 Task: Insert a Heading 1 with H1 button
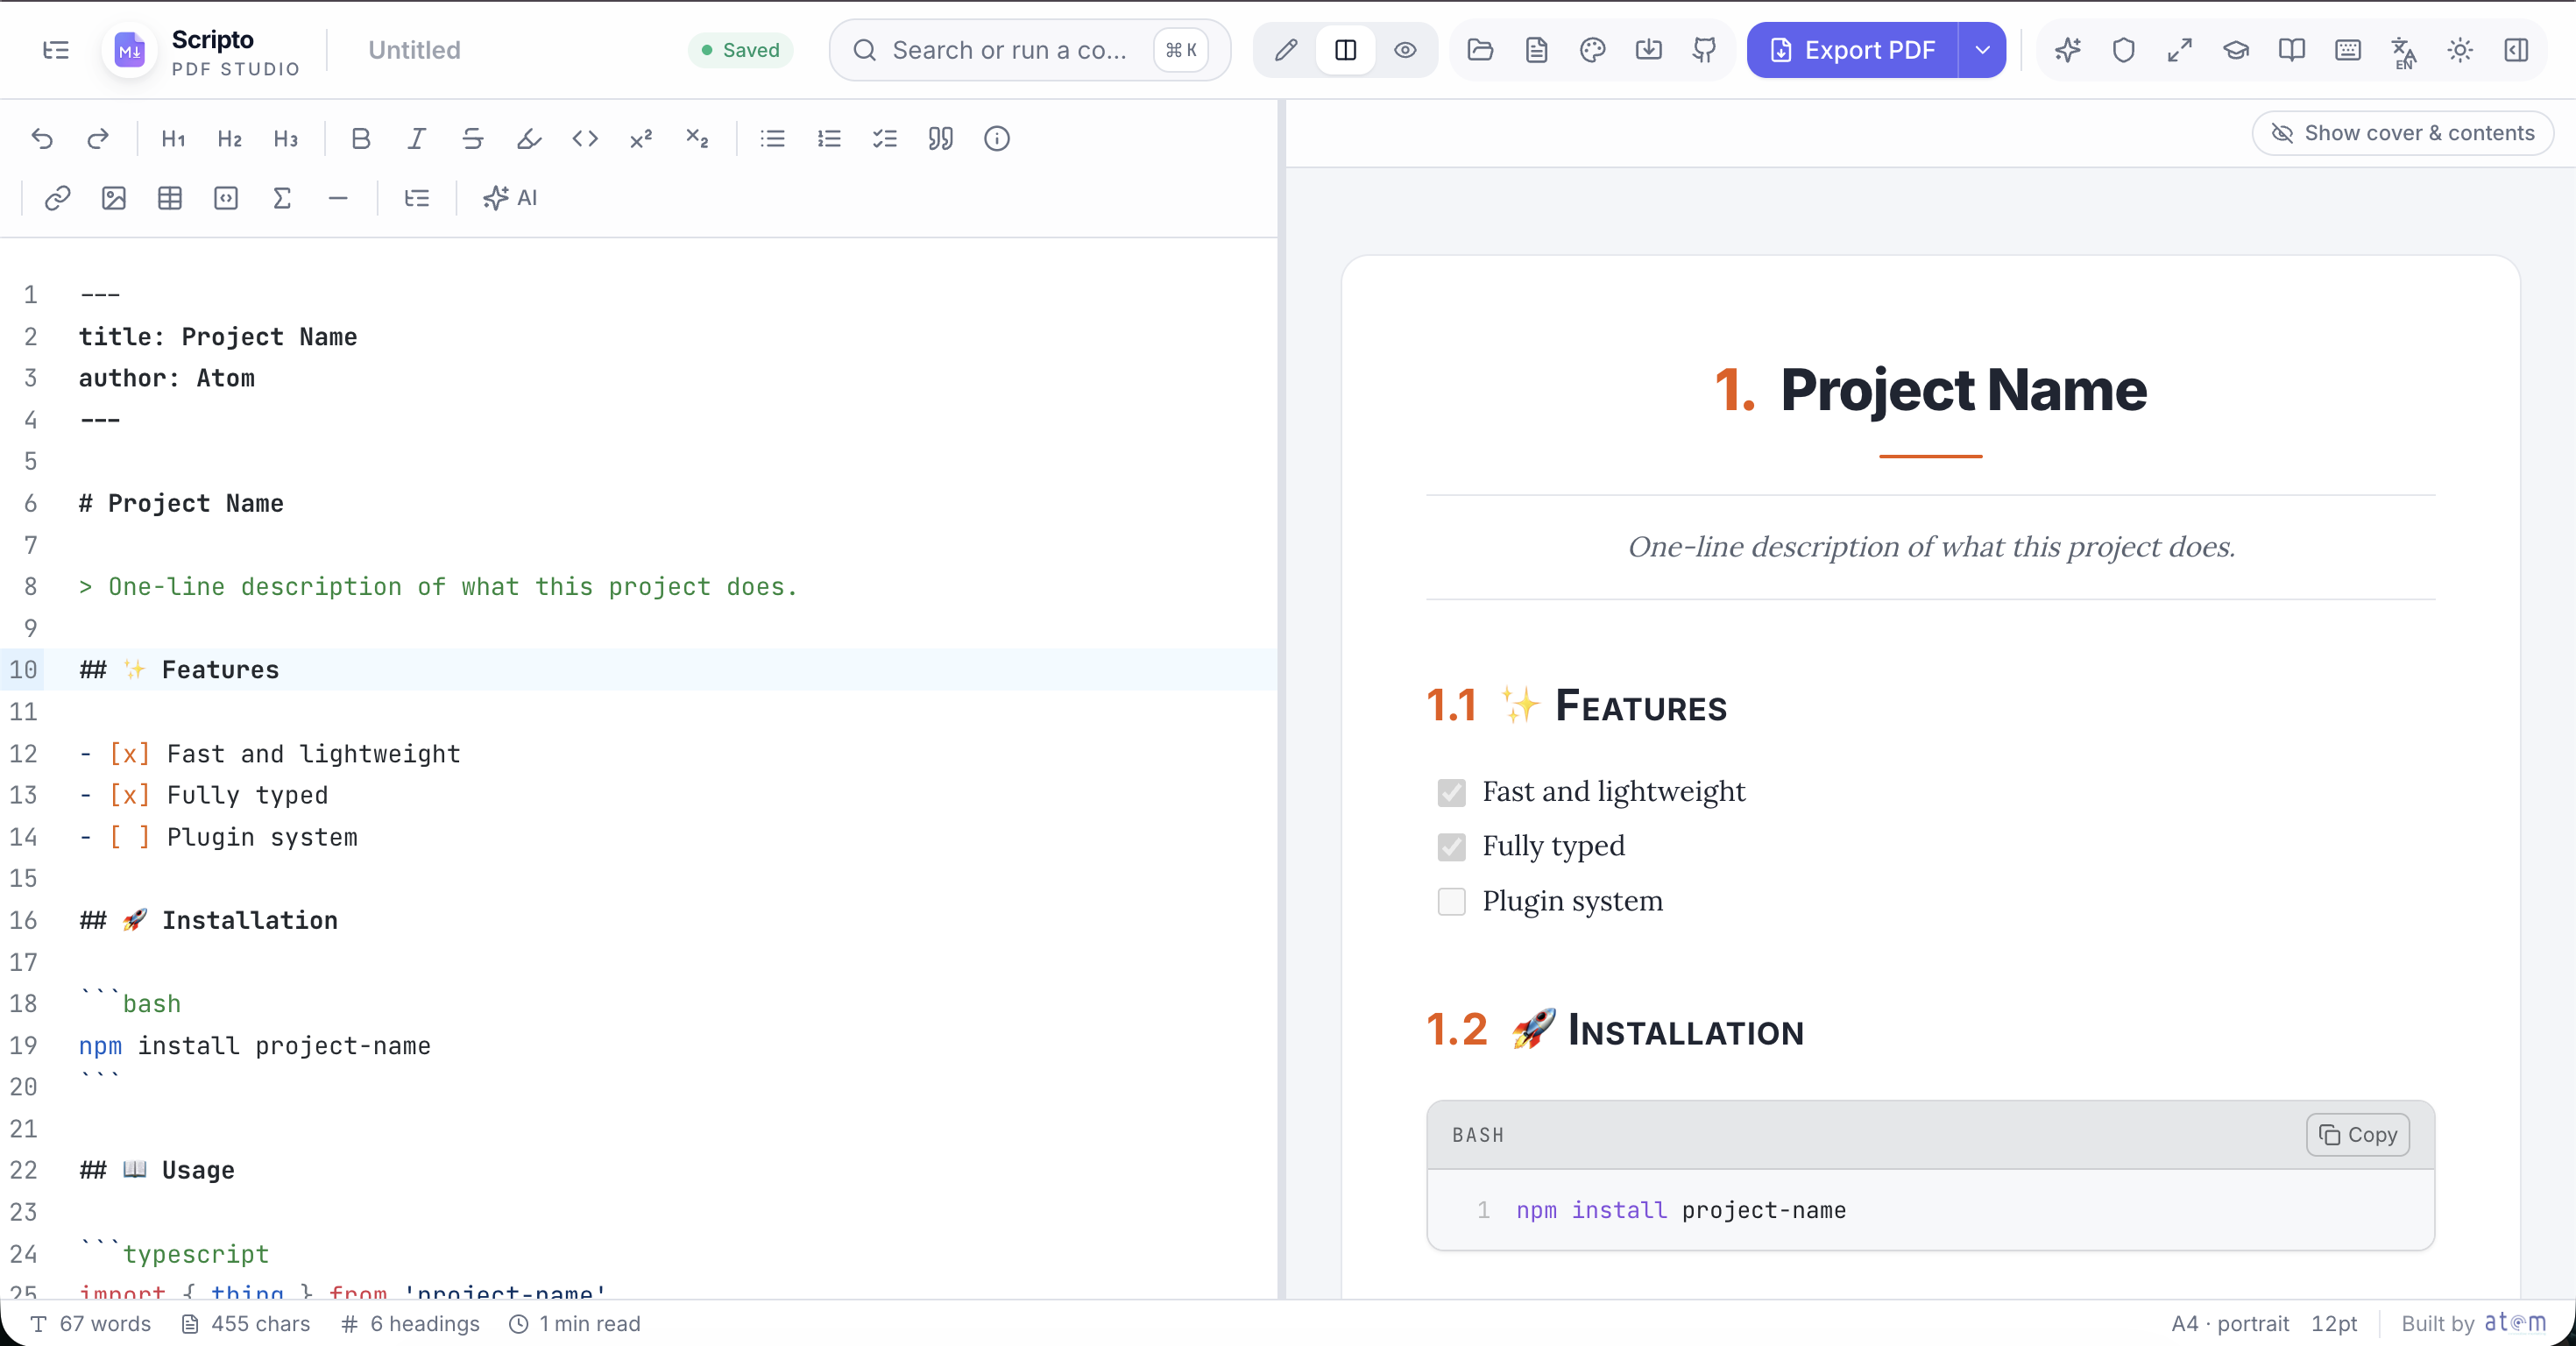pos(173,139)
